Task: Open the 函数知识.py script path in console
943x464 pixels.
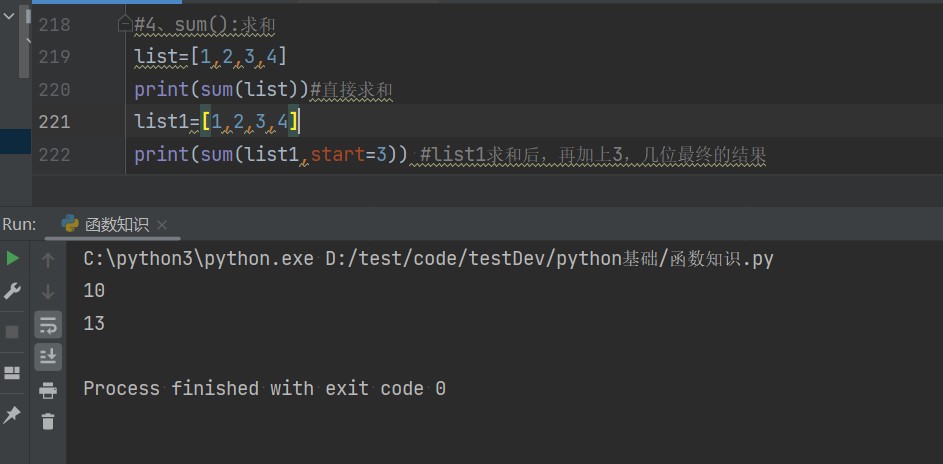Action: 549,259
